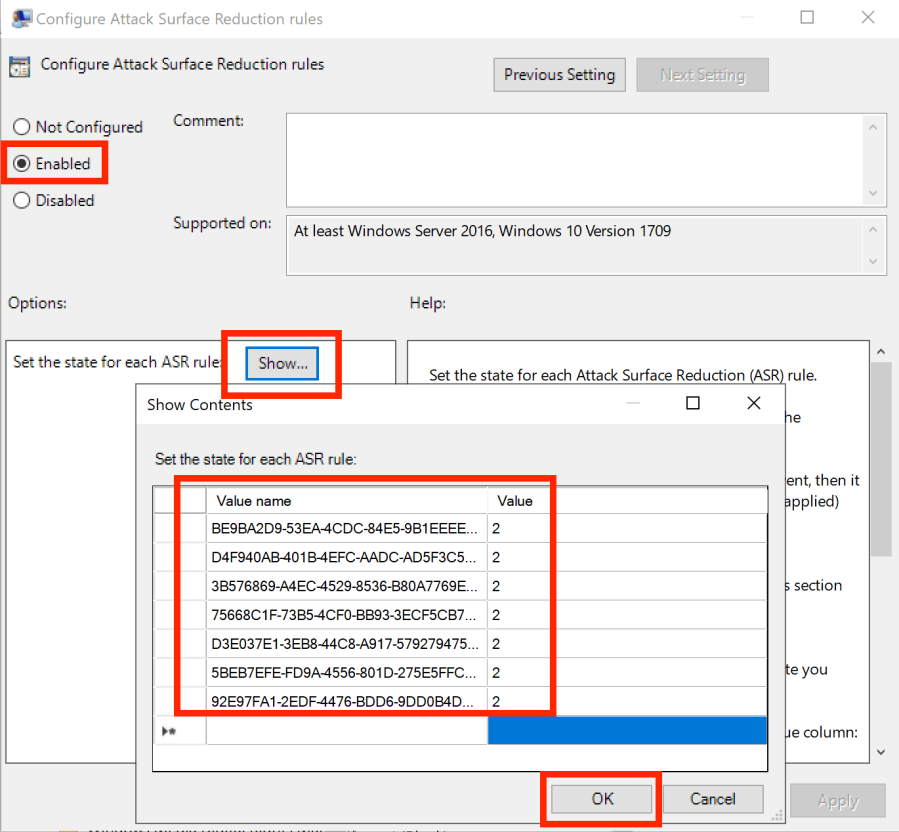The height and width of the screenshot is (832, 899).
Task: Click the policy setting icon beside heading
Action: pyautogui.click(x=19, y=67)
